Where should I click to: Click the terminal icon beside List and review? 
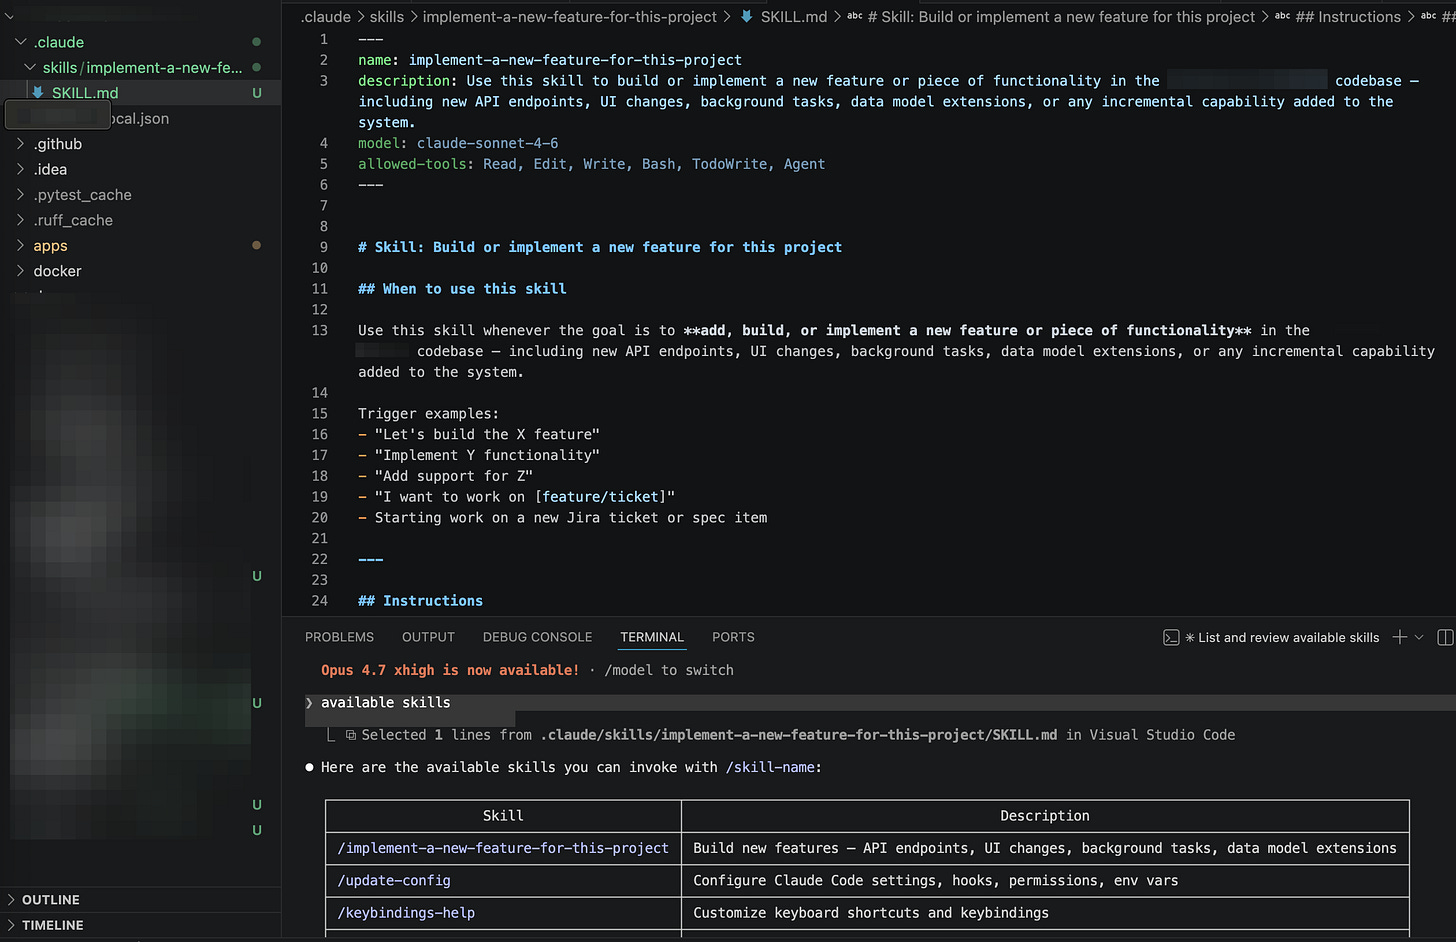coord(1171,637)
